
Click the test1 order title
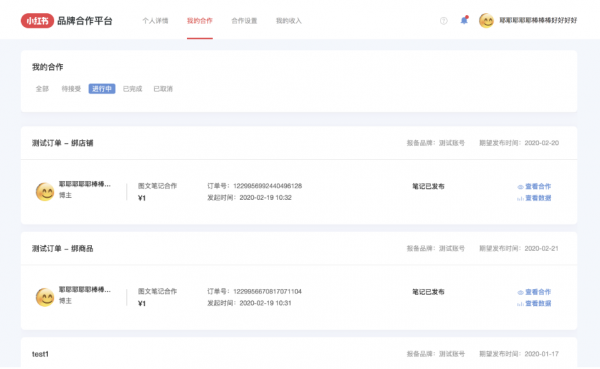(x=40, y=354)
